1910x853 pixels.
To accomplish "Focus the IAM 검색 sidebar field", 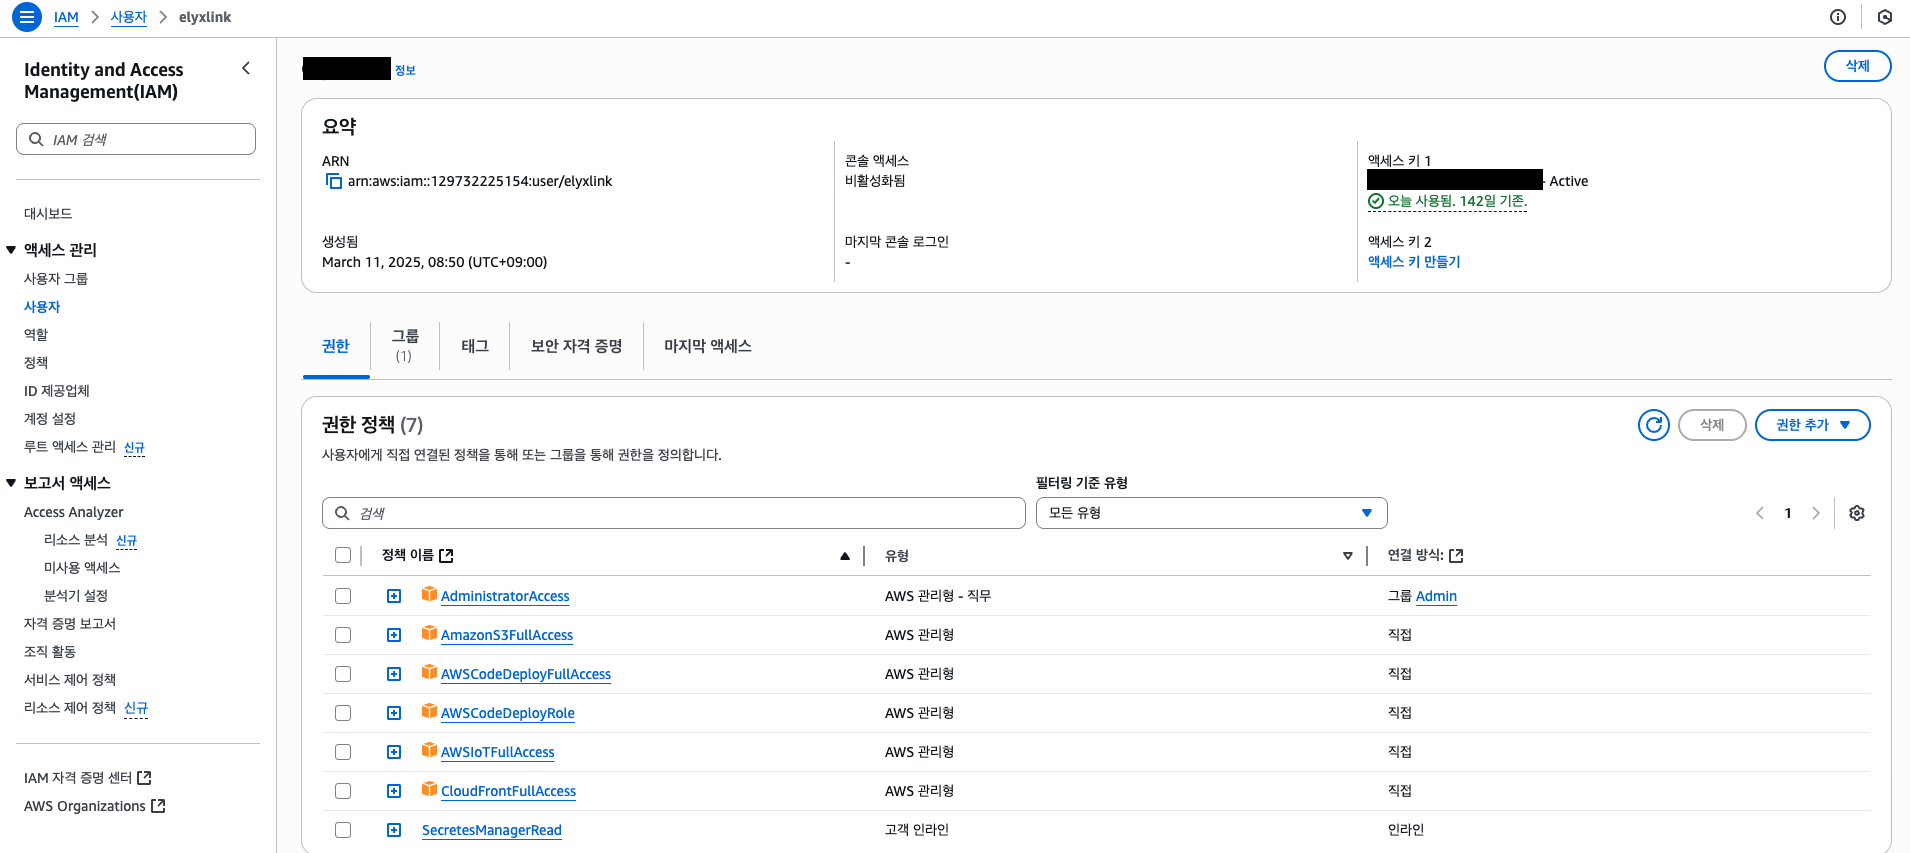I will (136, 139).
